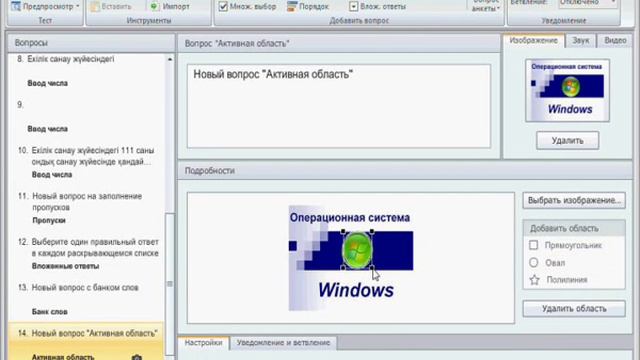Click the Инструменты group label

click(149, 20)
